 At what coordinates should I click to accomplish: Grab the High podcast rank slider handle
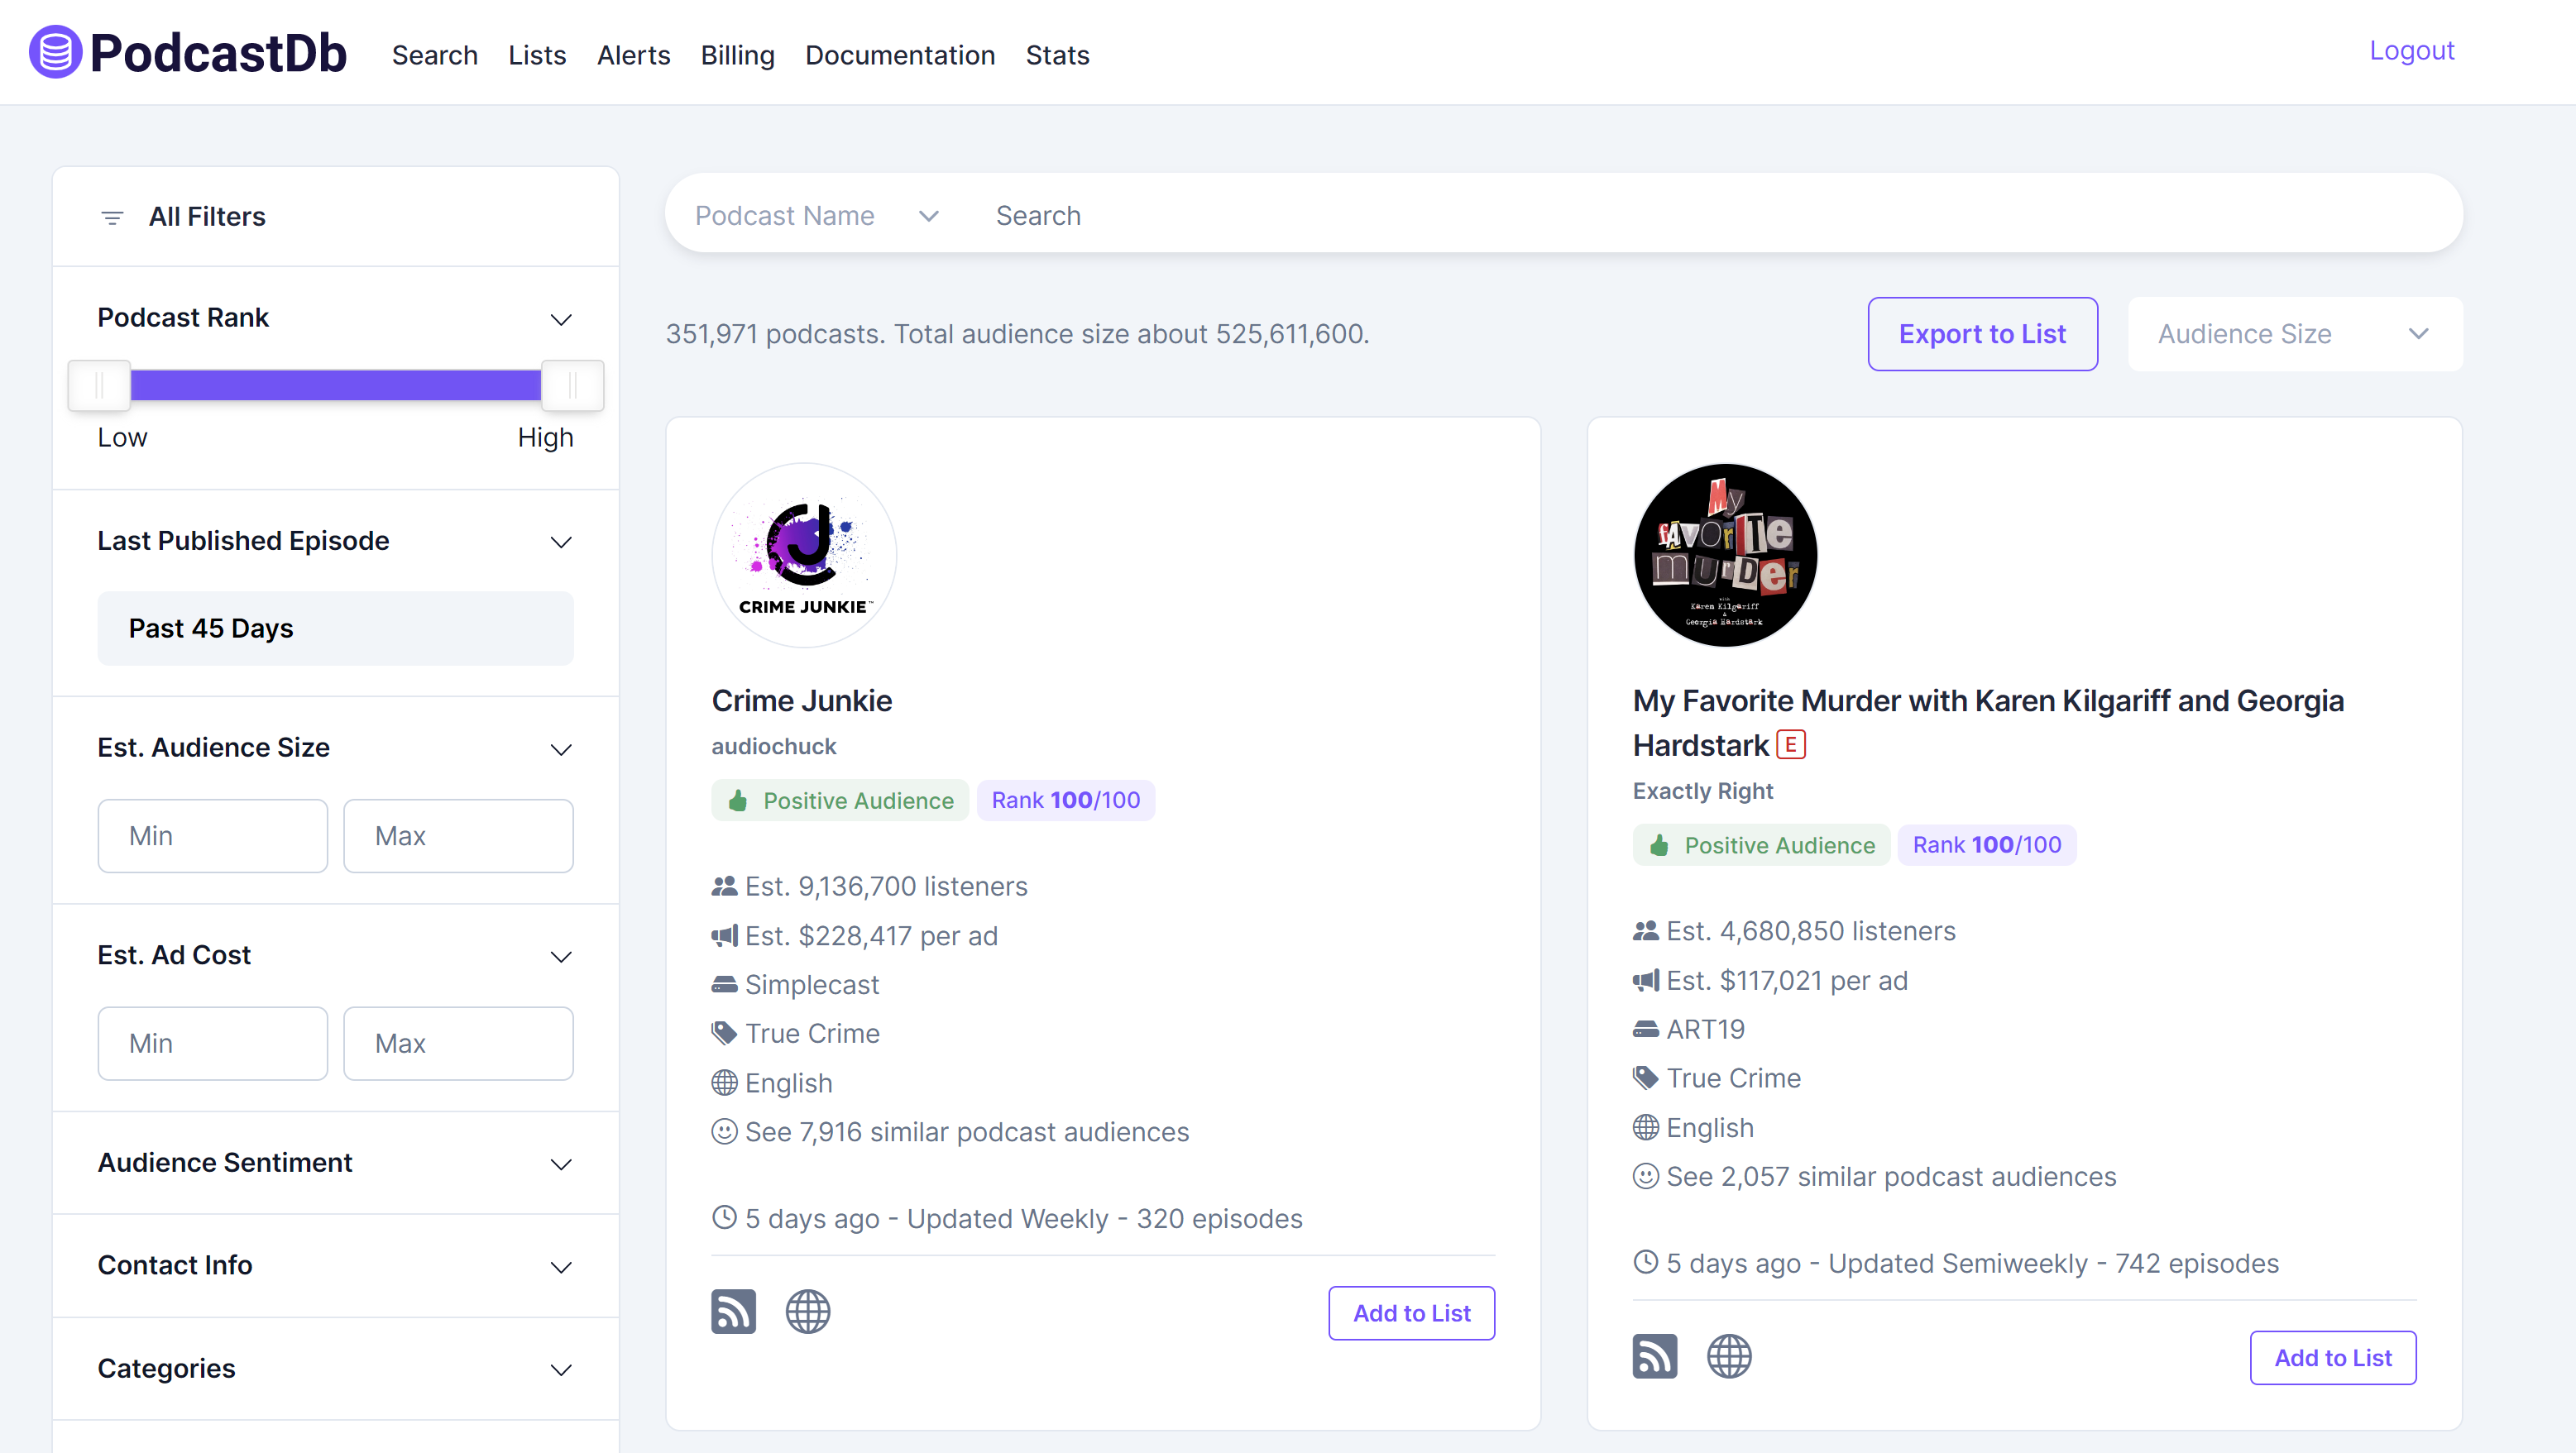[572, 385]
